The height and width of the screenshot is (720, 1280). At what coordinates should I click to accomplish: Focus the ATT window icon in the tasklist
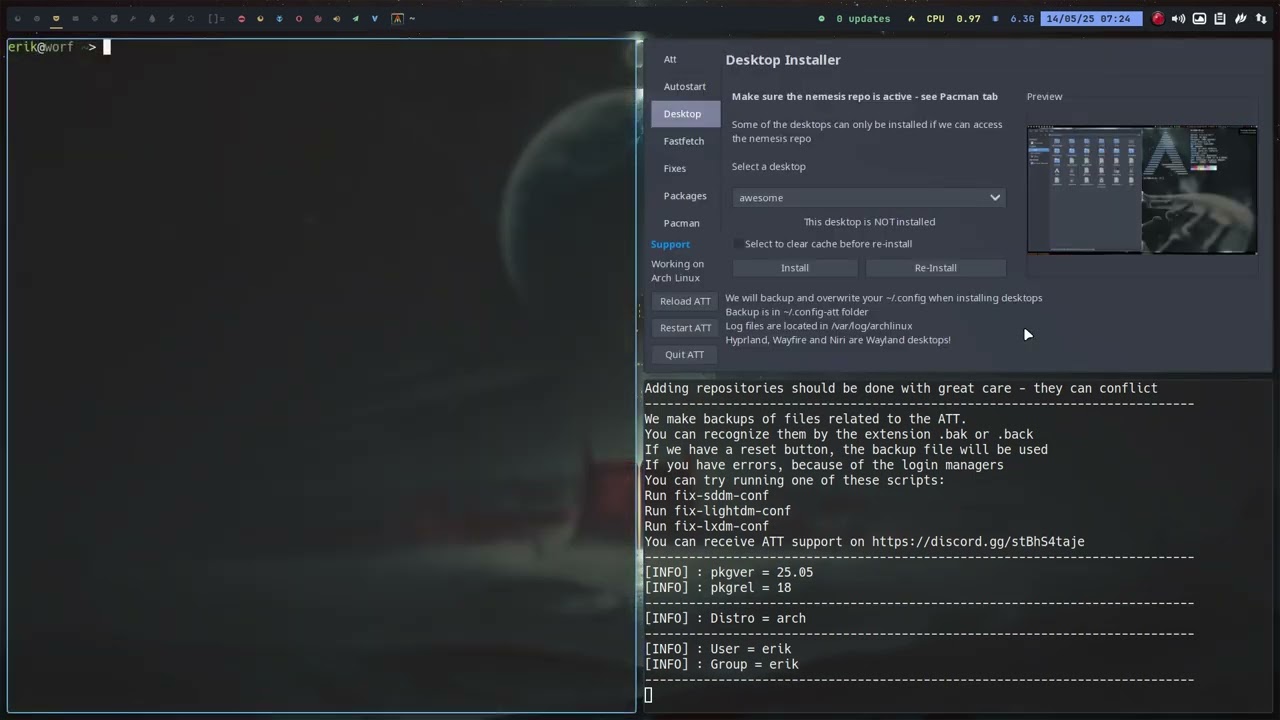pyautogui.click(x=397, y=18)
